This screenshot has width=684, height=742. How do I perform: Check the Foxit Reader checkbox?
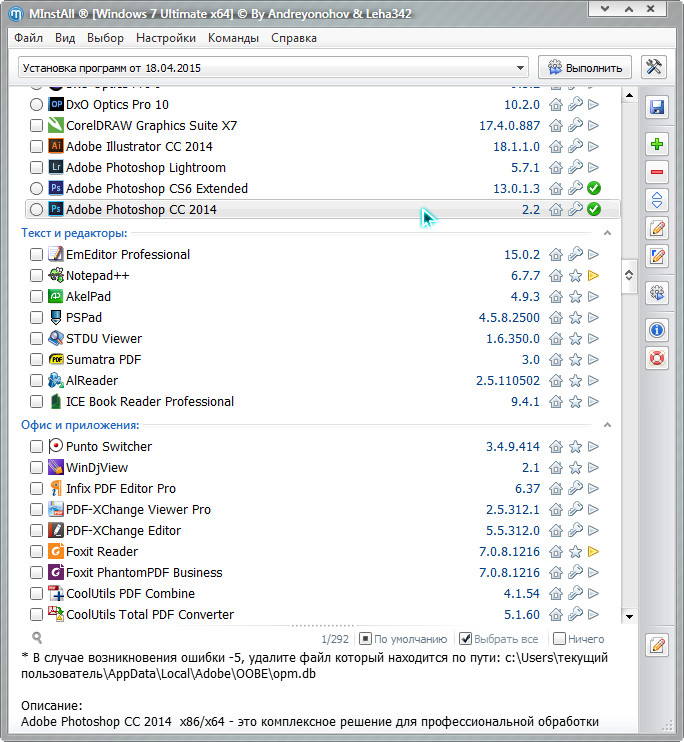[x=36, y=551]
